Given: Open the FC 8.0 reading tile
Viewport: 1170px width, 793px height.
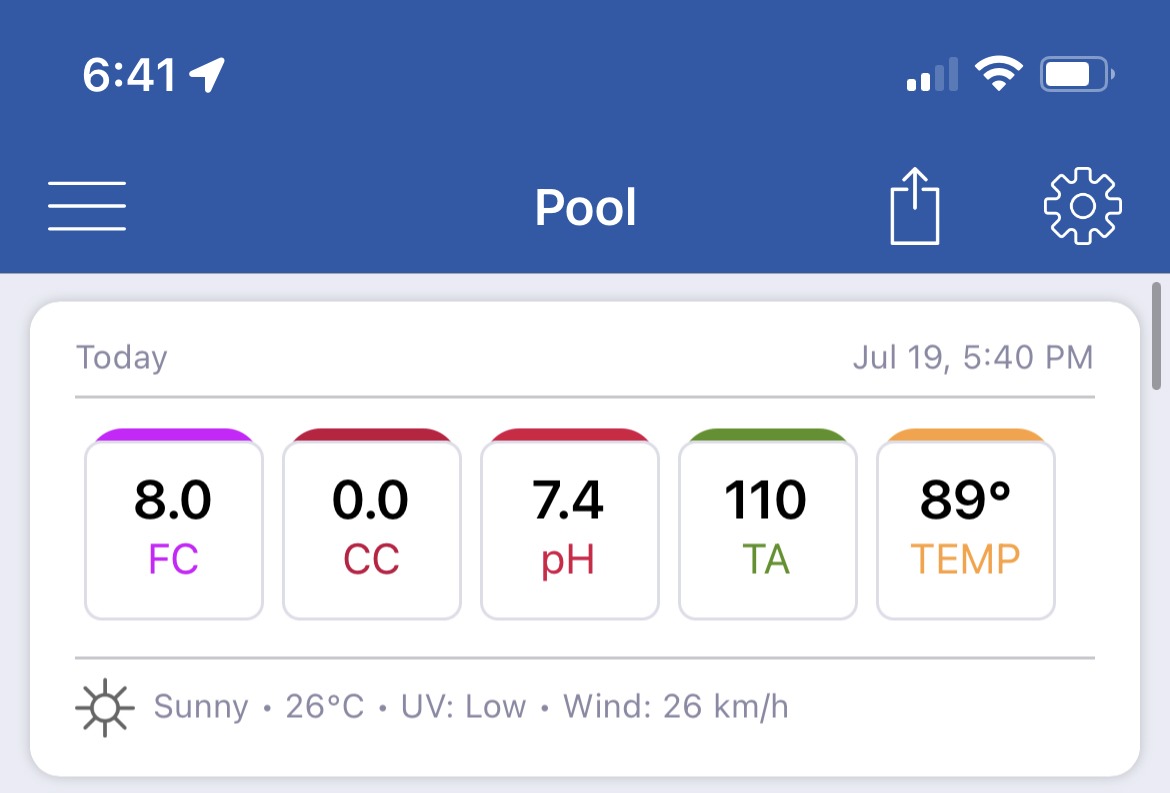Looking at the screenshot, I should [x=174, y=524].
